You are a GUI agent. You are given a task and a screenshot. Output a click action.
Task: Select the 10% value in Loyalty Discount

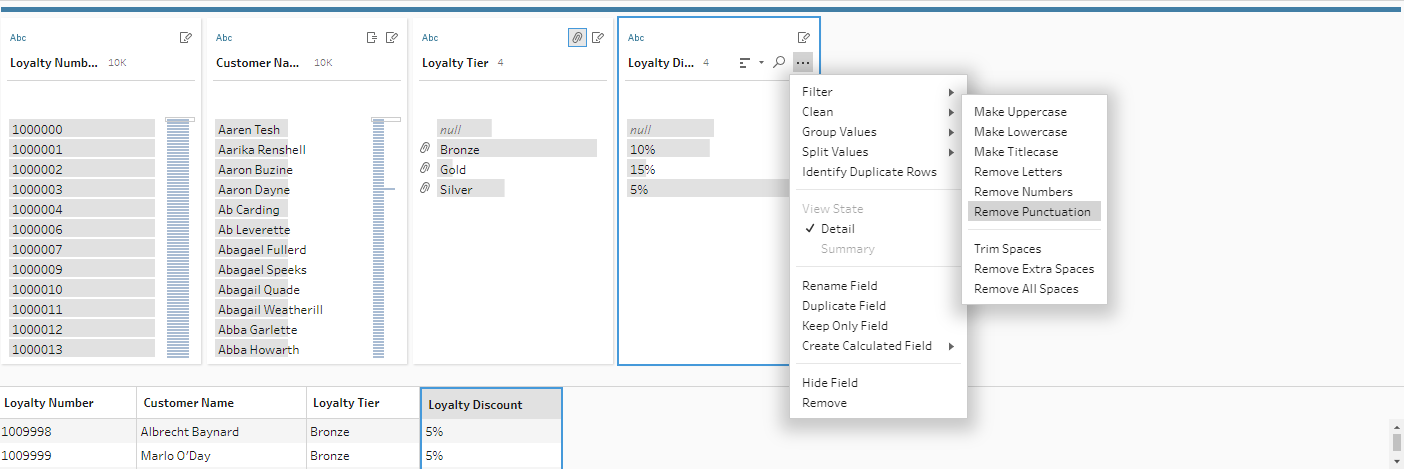click(x=643, y=149)
